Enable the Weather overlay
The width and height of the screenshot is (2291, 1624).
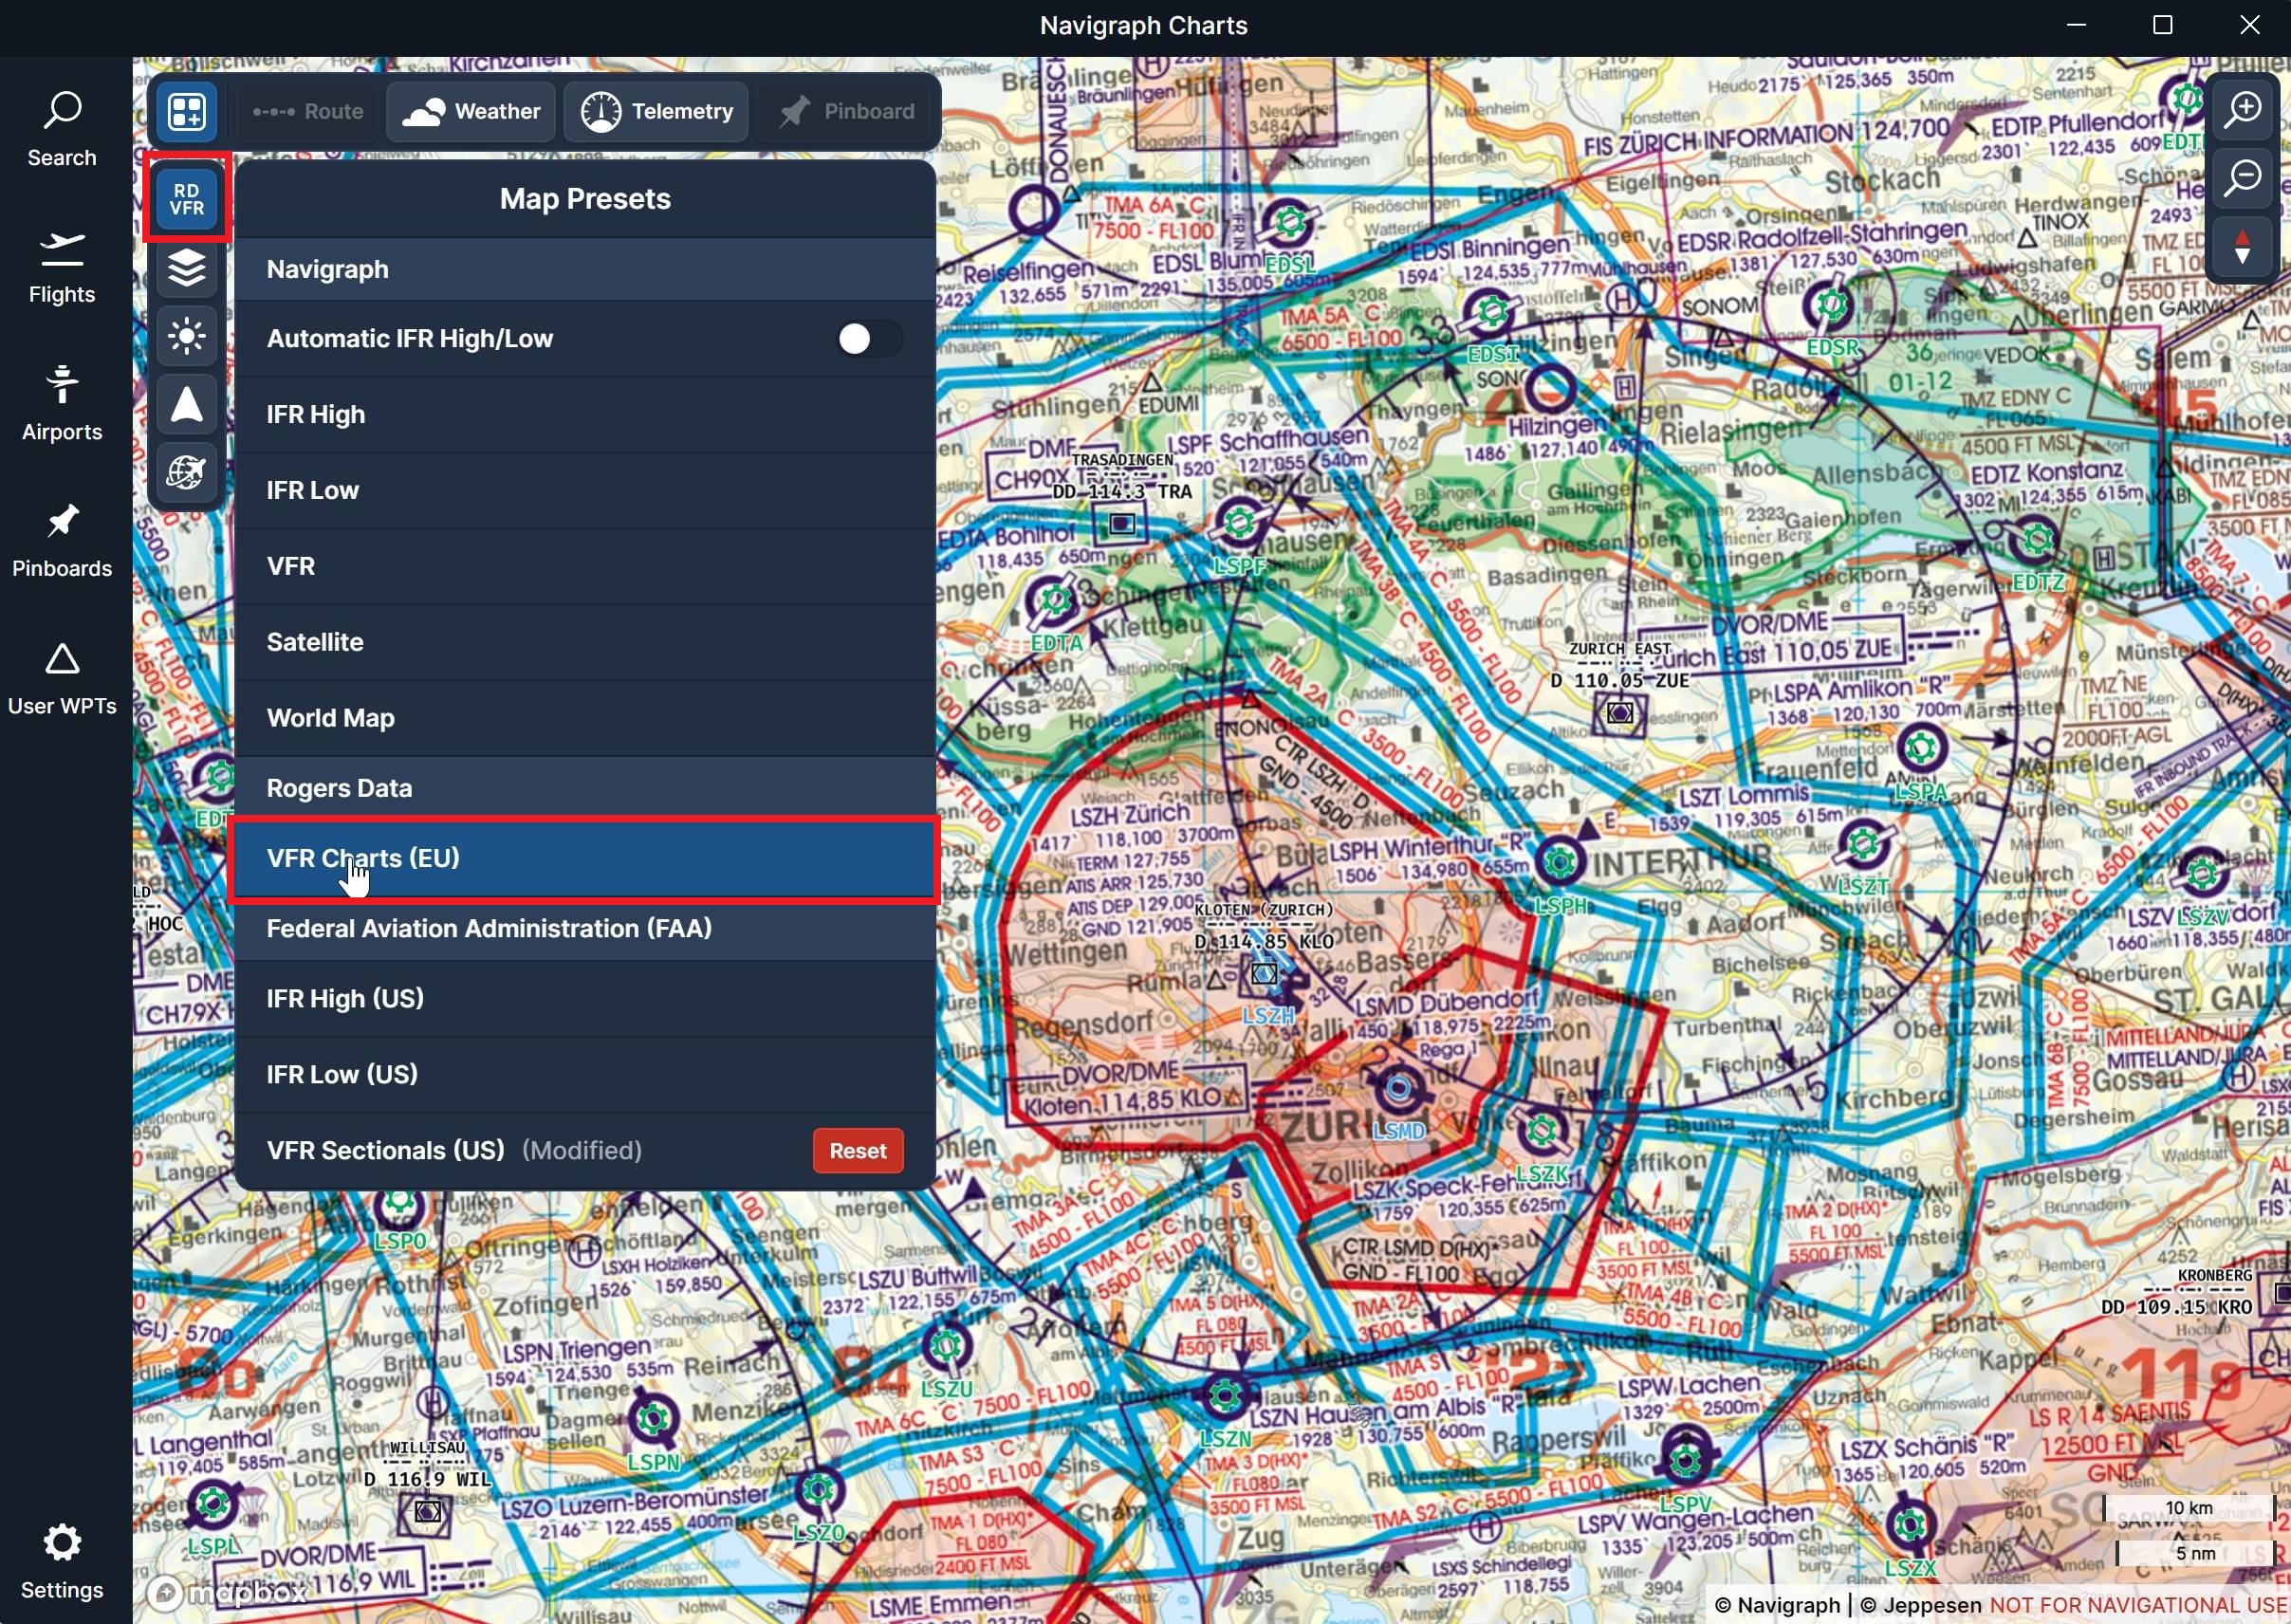[470, 111]
